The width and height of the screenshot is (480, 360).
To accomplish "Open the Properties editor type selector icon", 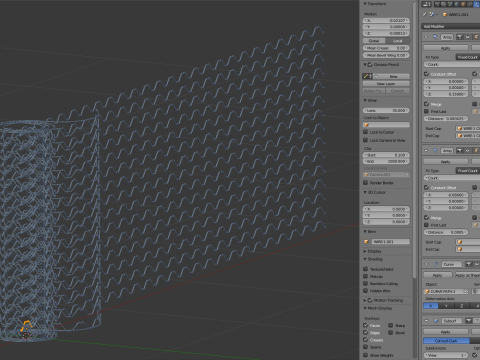I will click(427, 4).
